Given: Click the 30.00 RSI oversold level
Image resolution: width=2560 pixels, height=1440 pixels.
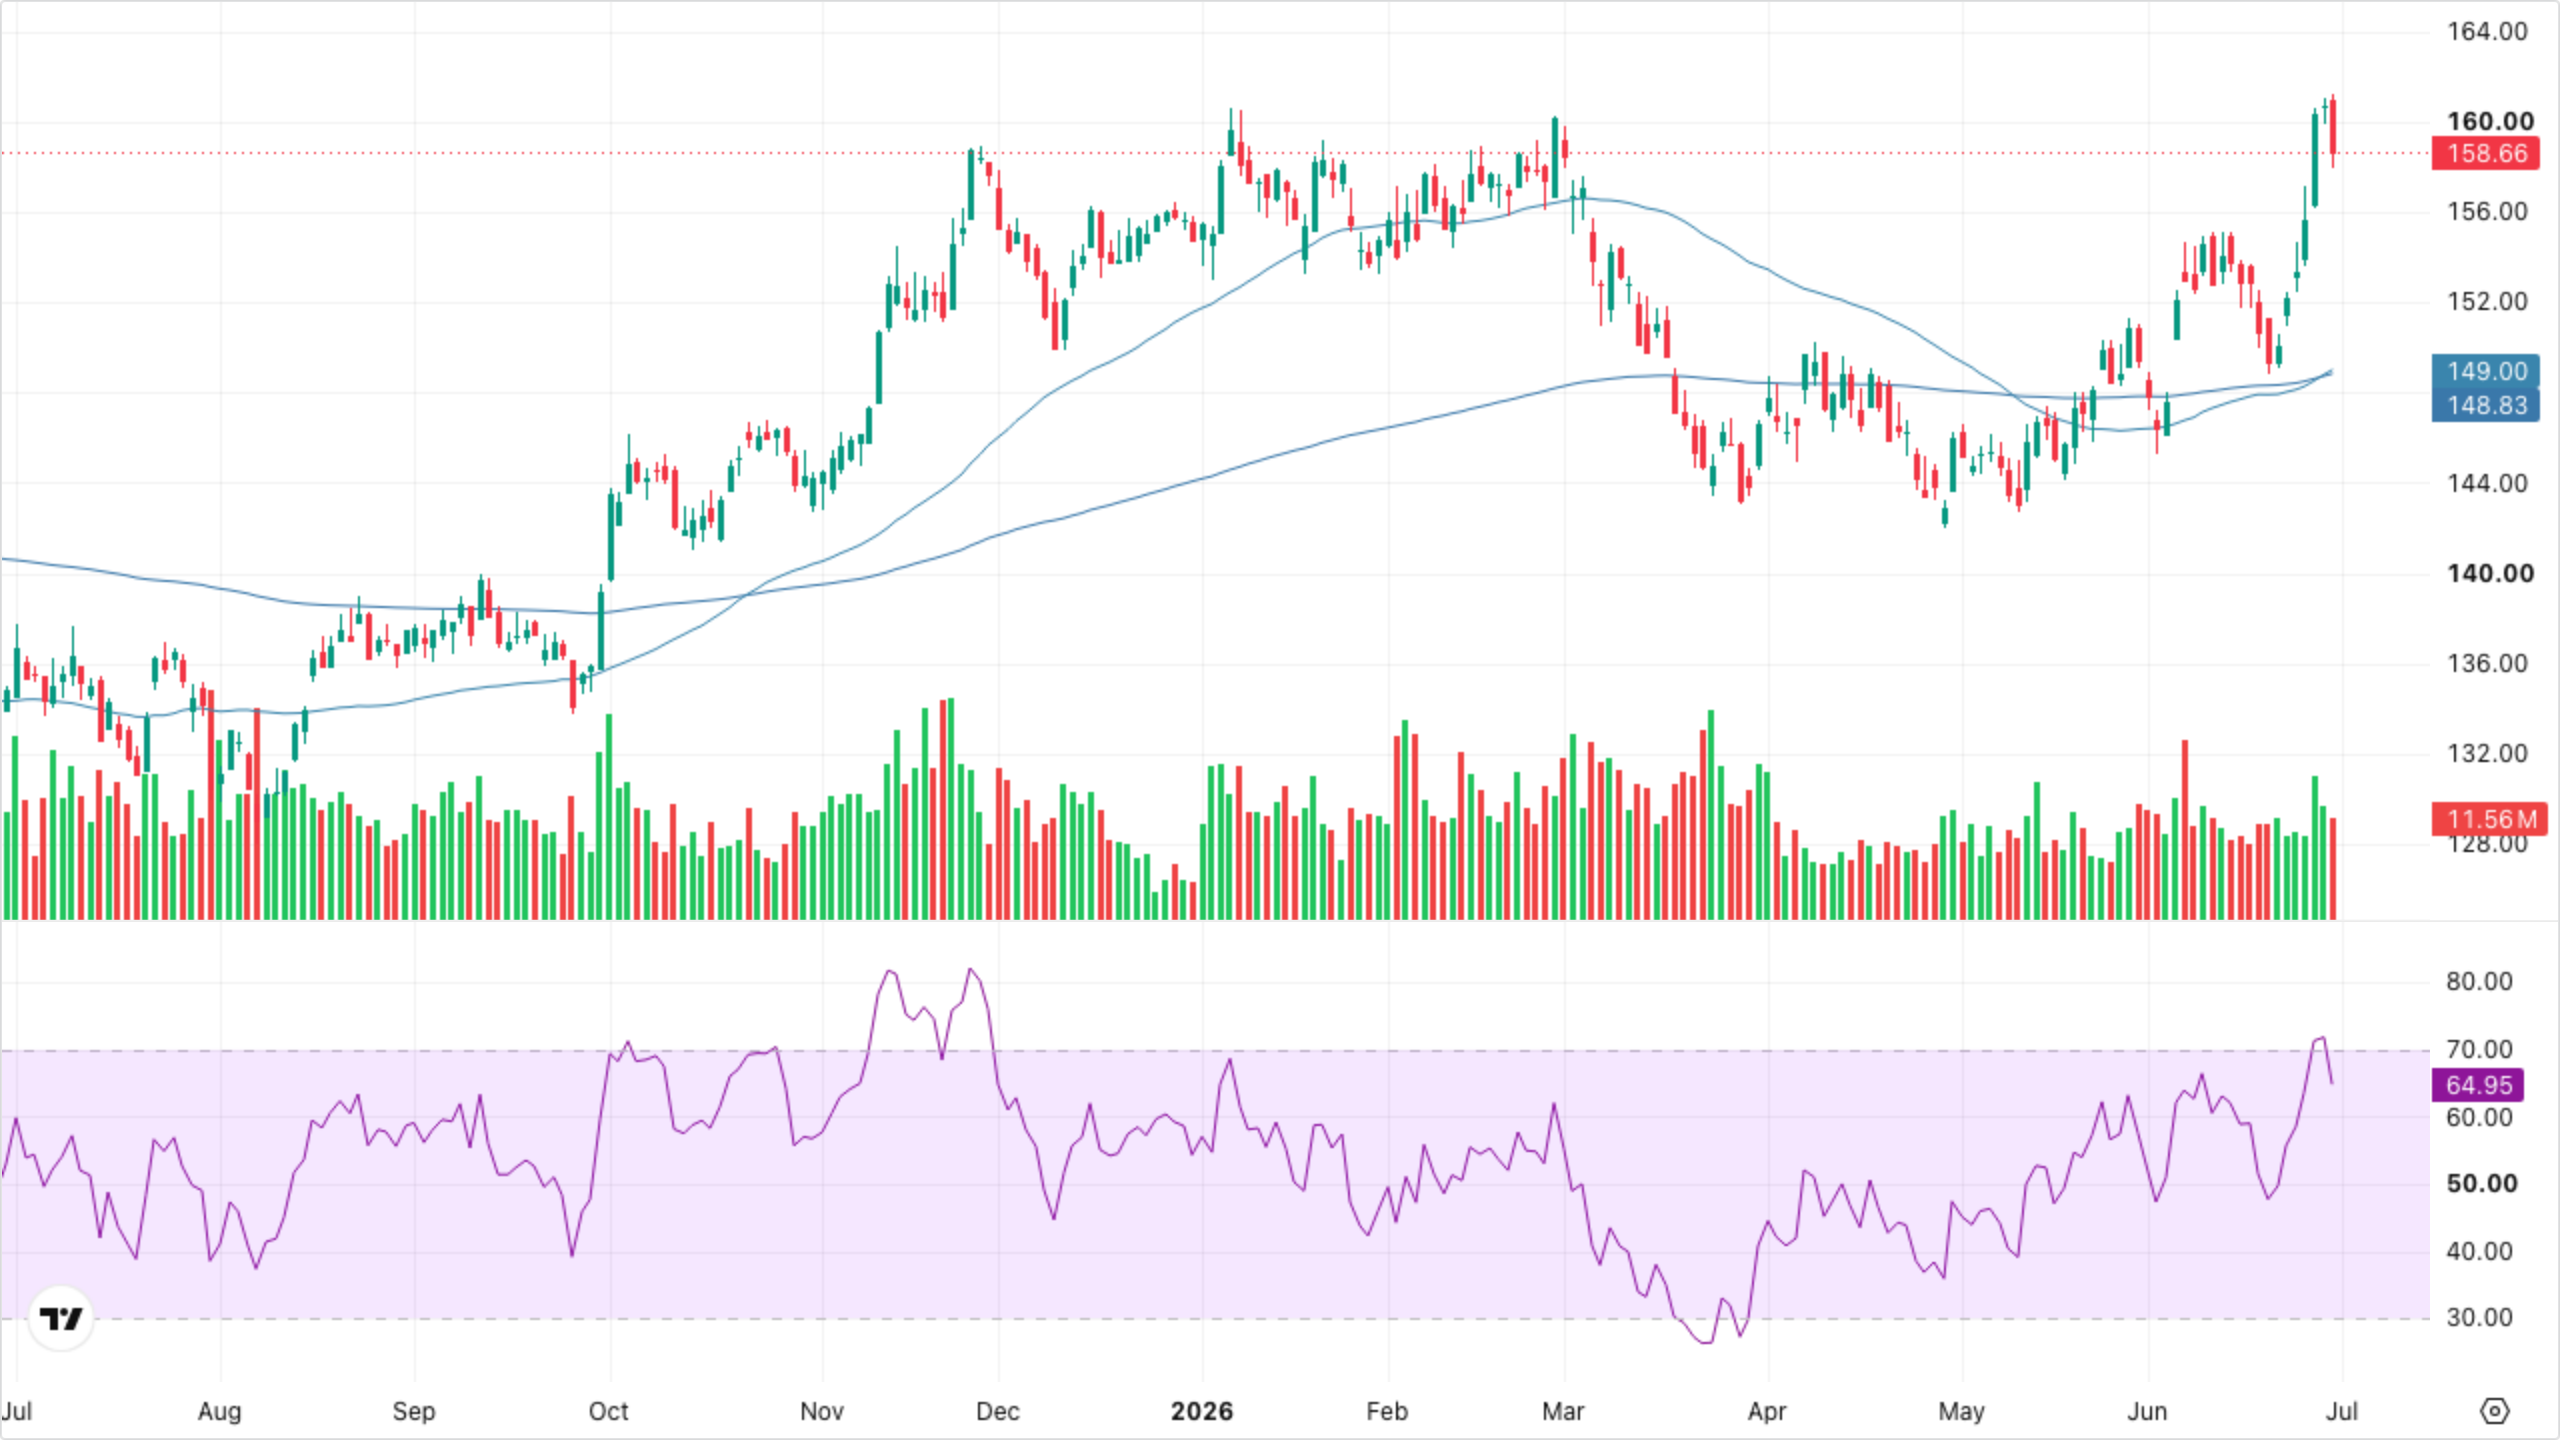Looking at the screenshot, I should point(2479,1317).
